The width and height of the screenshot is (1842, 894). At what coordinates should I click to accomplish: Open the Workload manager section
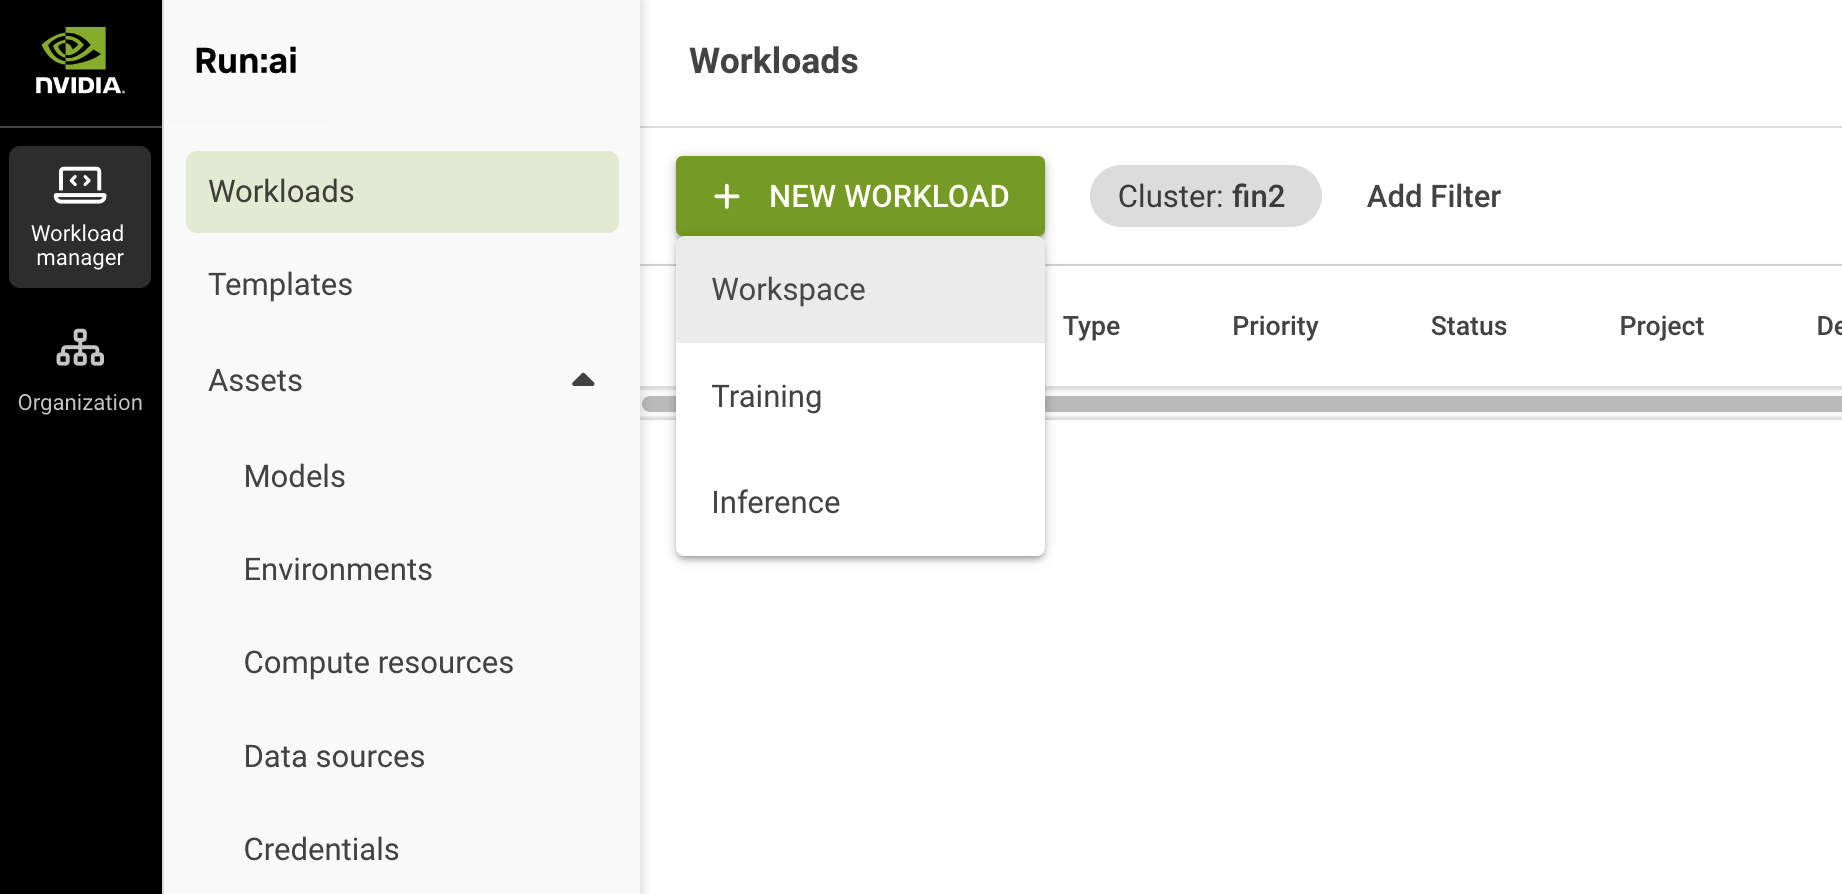pyautogui.click(x=80, y=217)
